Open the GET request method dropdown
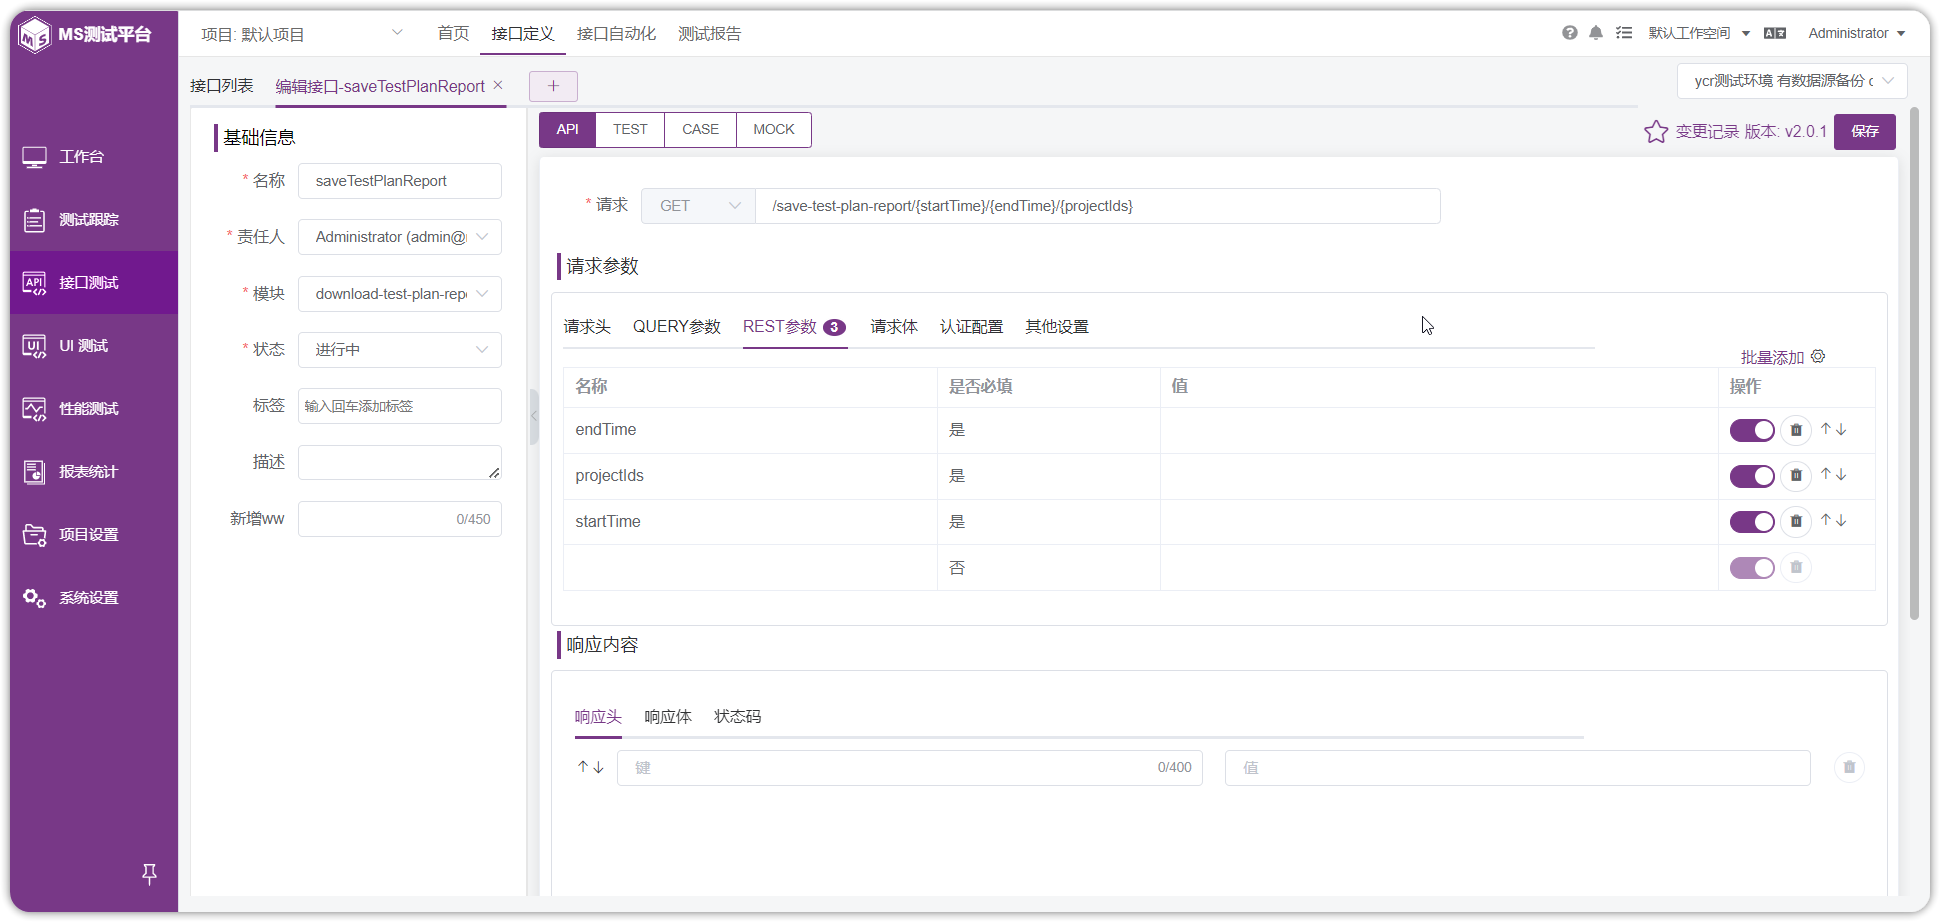The image size is (1940, 922). [698, 206]
